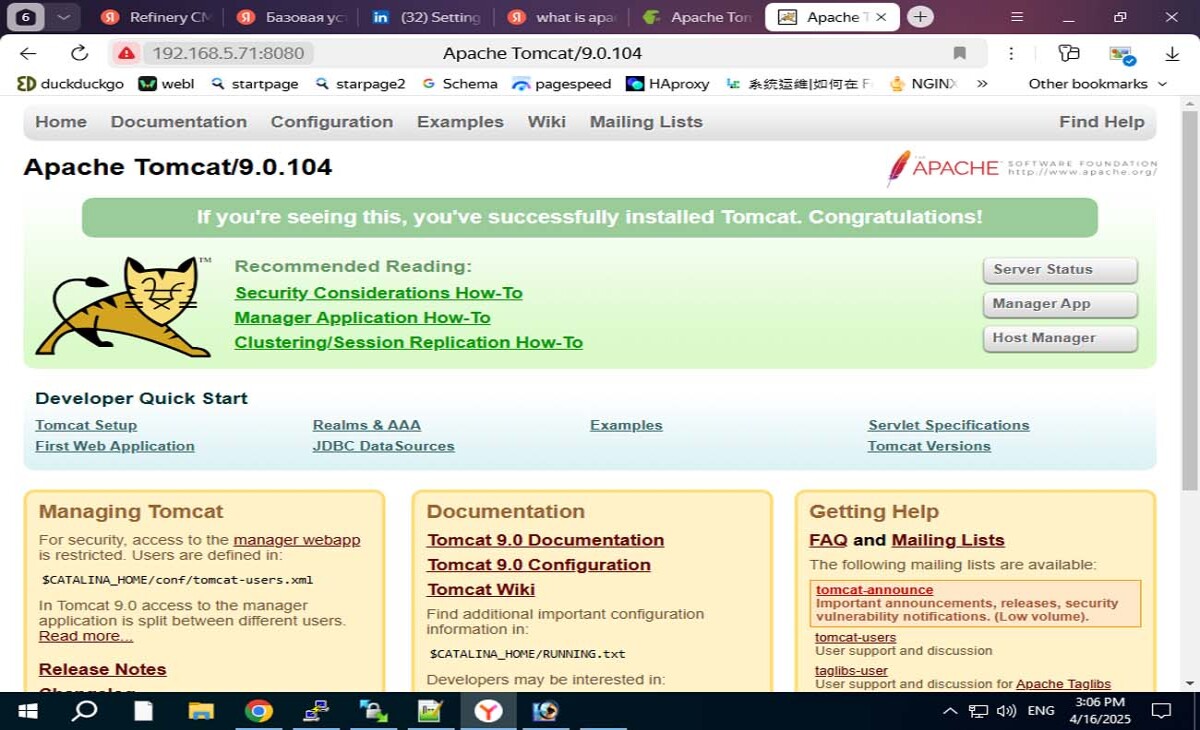Open the webl bookmark
Image resolution: width=1200 pixels, height=730 pixels.
pyautogui.click(x=166, y=84)
